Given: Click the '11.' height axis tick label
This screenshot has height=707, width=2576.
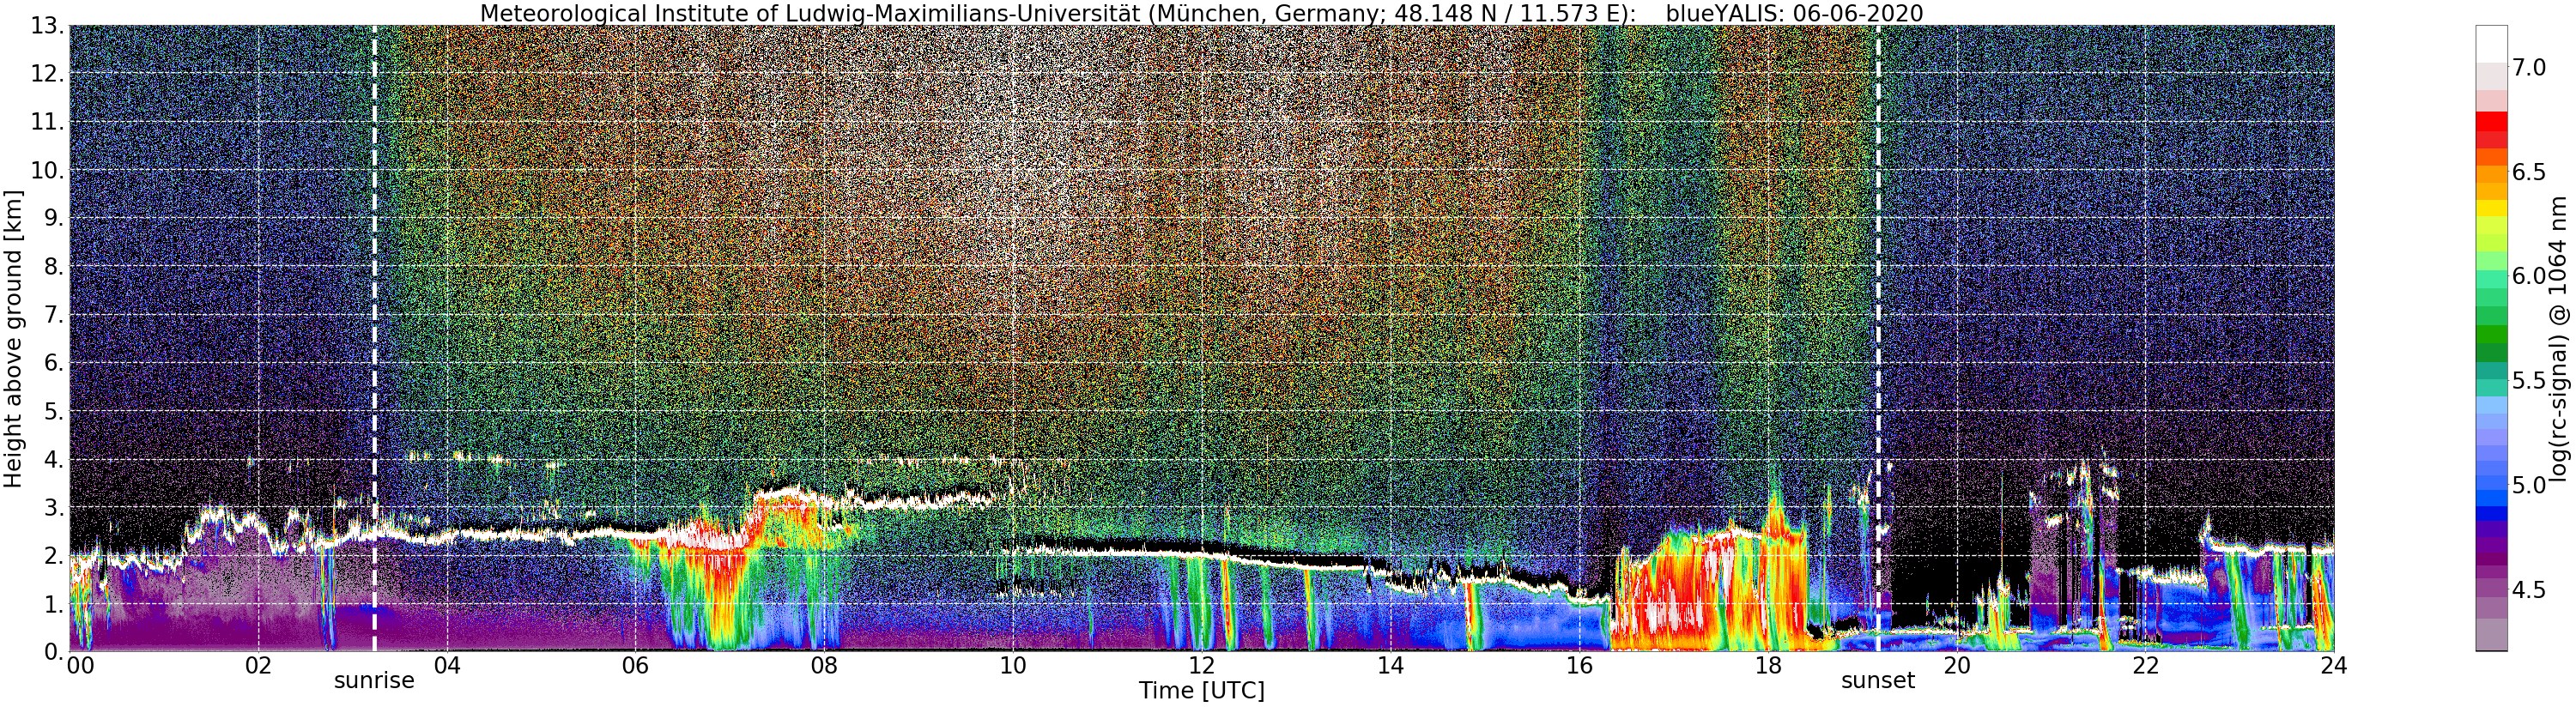Looking at the screenshot, I should [47, 122].
